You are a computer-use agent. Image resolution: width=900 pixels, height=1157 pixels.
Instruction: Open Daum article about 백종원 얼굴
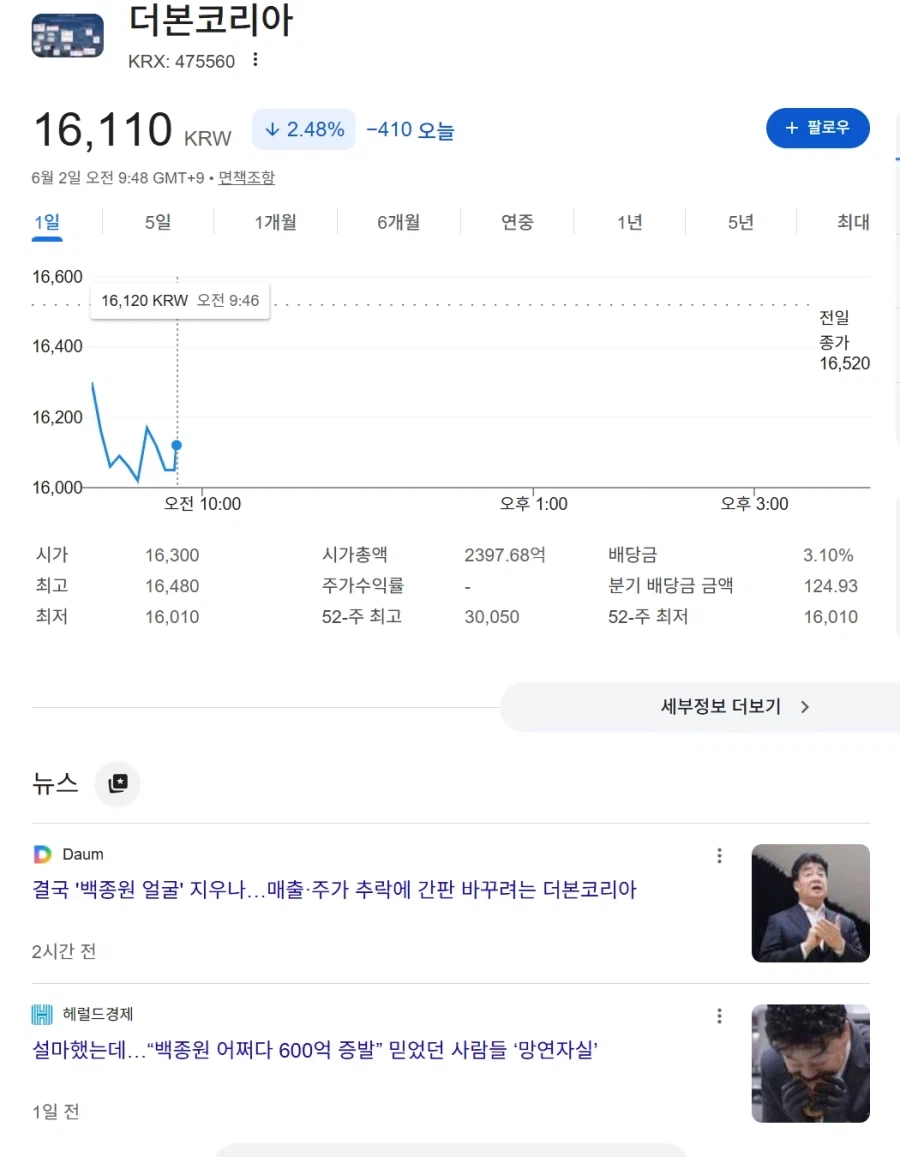click(334, 889)
